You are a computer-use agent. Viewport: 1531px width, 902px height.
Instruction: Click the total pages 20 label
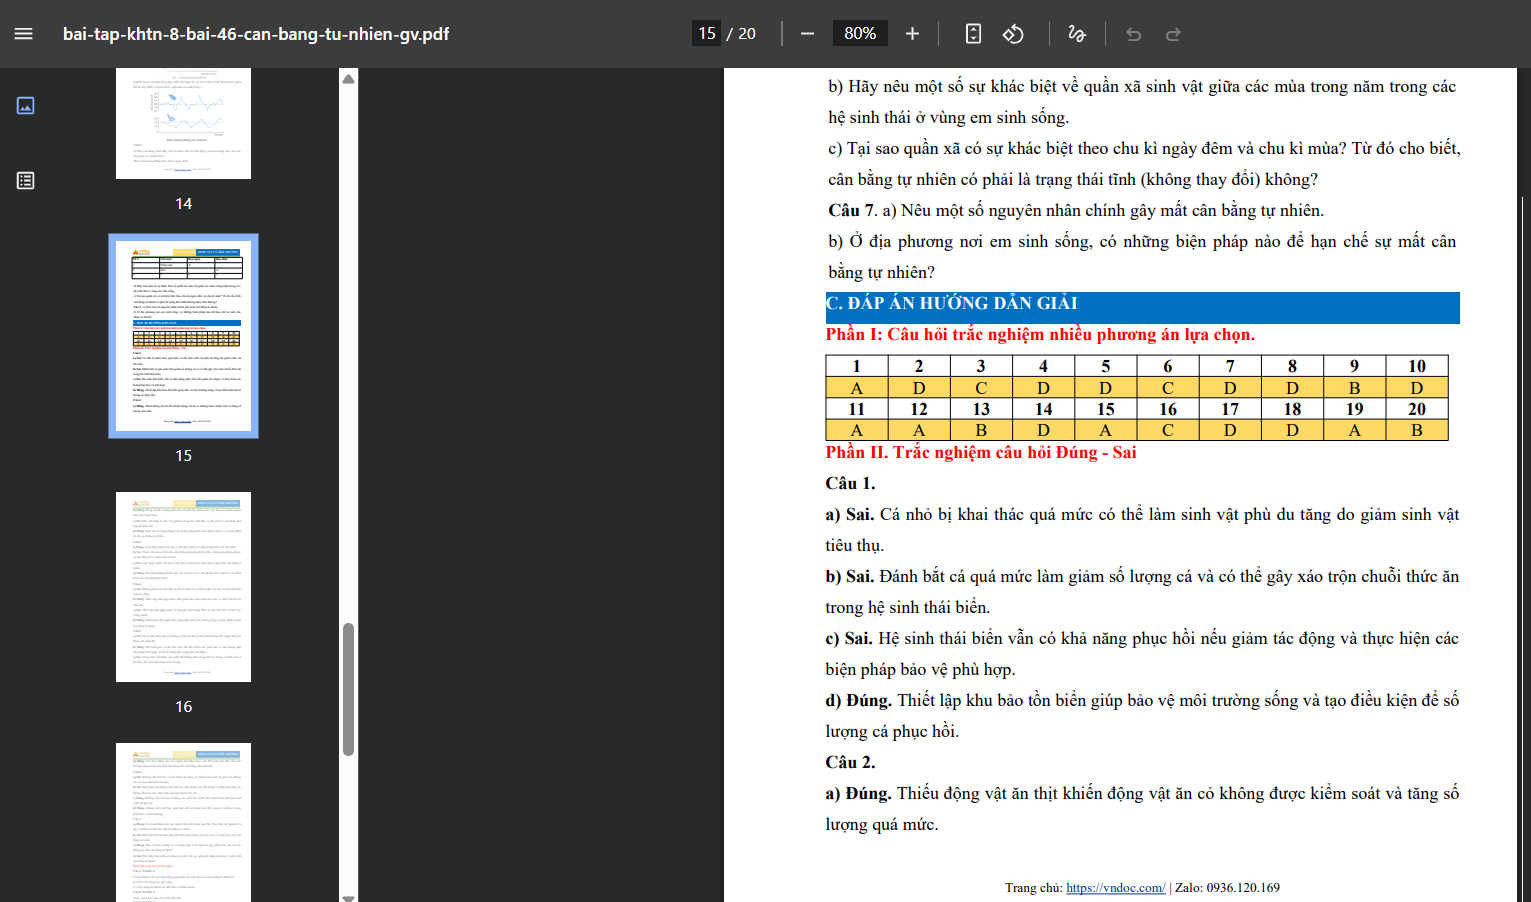pos(747,34)
